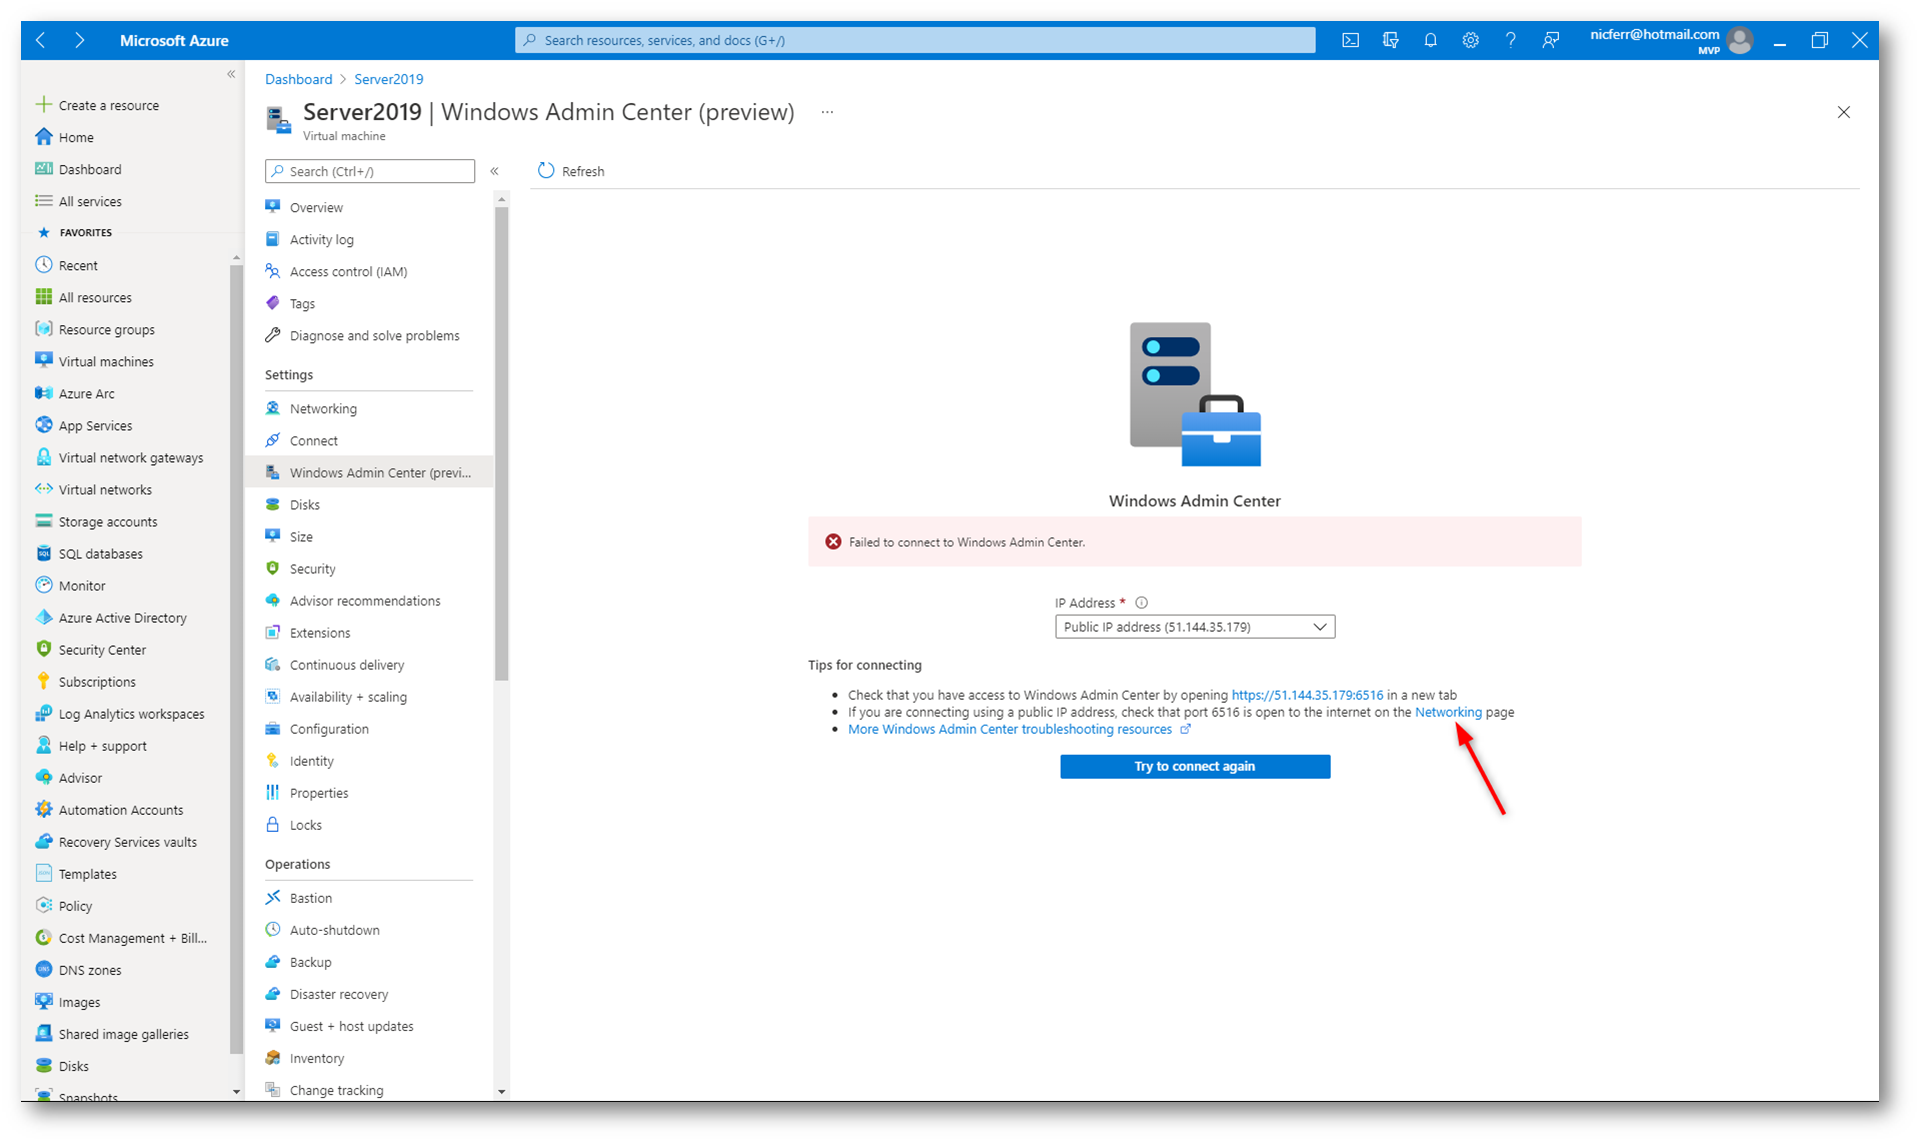Open Azure Arc favorite

(75, 393)
